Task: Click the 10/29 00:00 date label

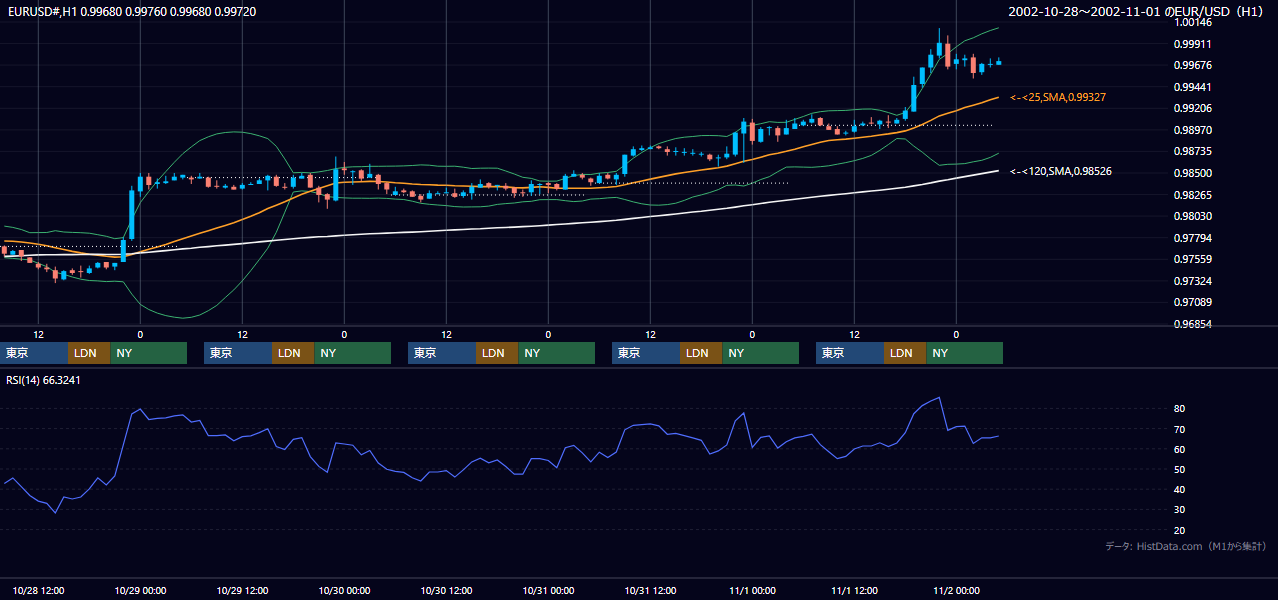Action: pyautogui.click(x=141, y=590)
